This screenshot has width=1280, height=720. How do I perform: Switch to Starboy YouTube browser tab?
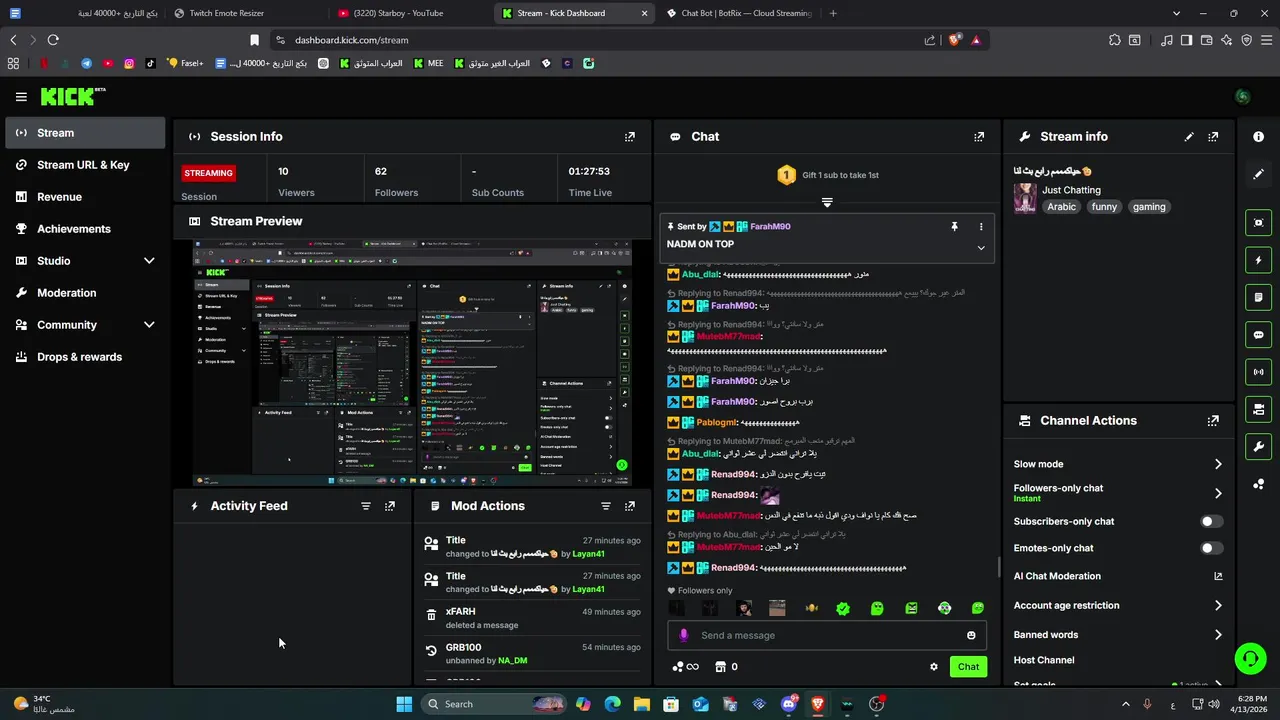408,13
